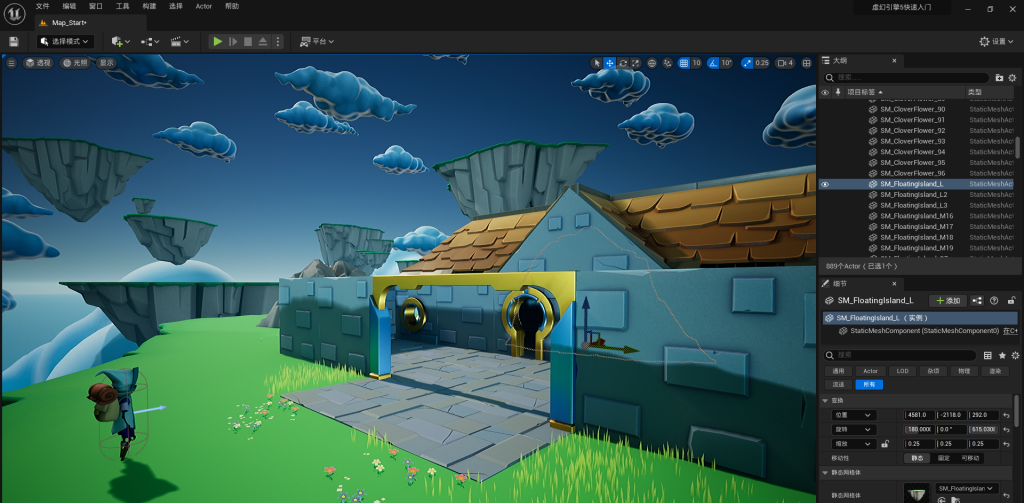This screenshot has height=503, width=1024.
Task: Open outliner settings gear
Action: (x=1013, y=77)
